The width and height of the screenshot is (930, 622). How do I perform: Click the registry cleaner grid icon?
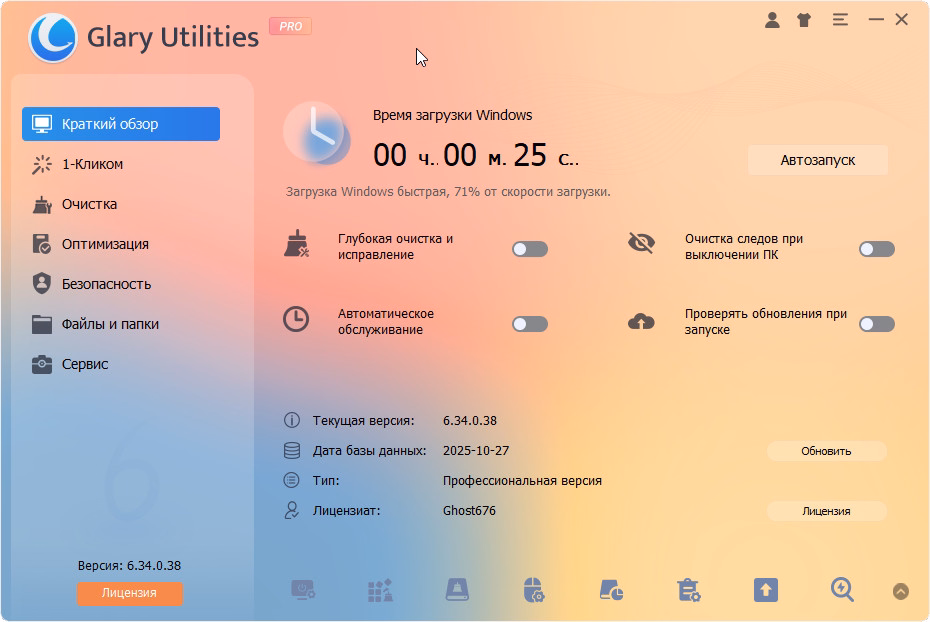(380, 590)
